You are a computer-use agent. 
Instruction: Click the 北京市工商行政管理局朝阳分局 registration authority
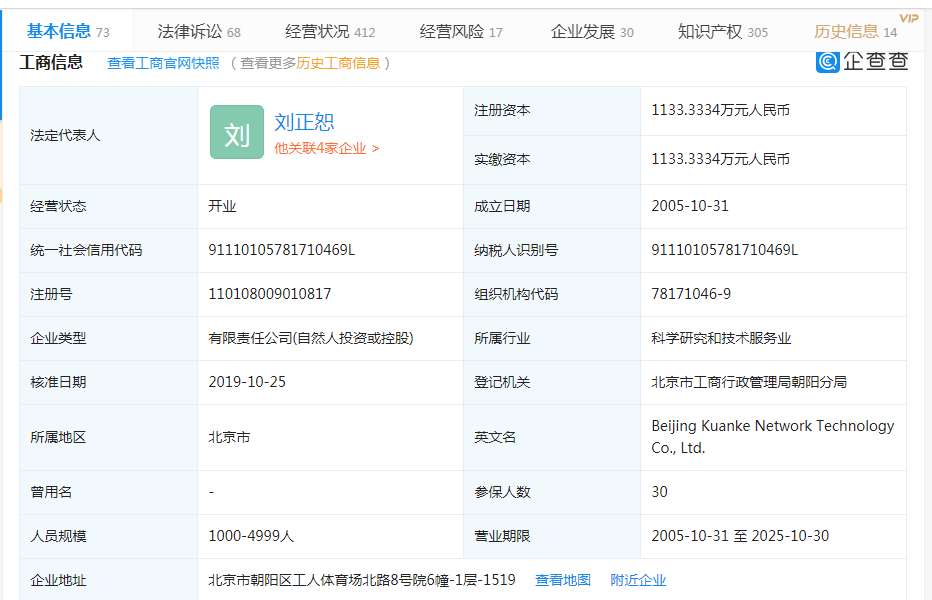pos(749,382)
